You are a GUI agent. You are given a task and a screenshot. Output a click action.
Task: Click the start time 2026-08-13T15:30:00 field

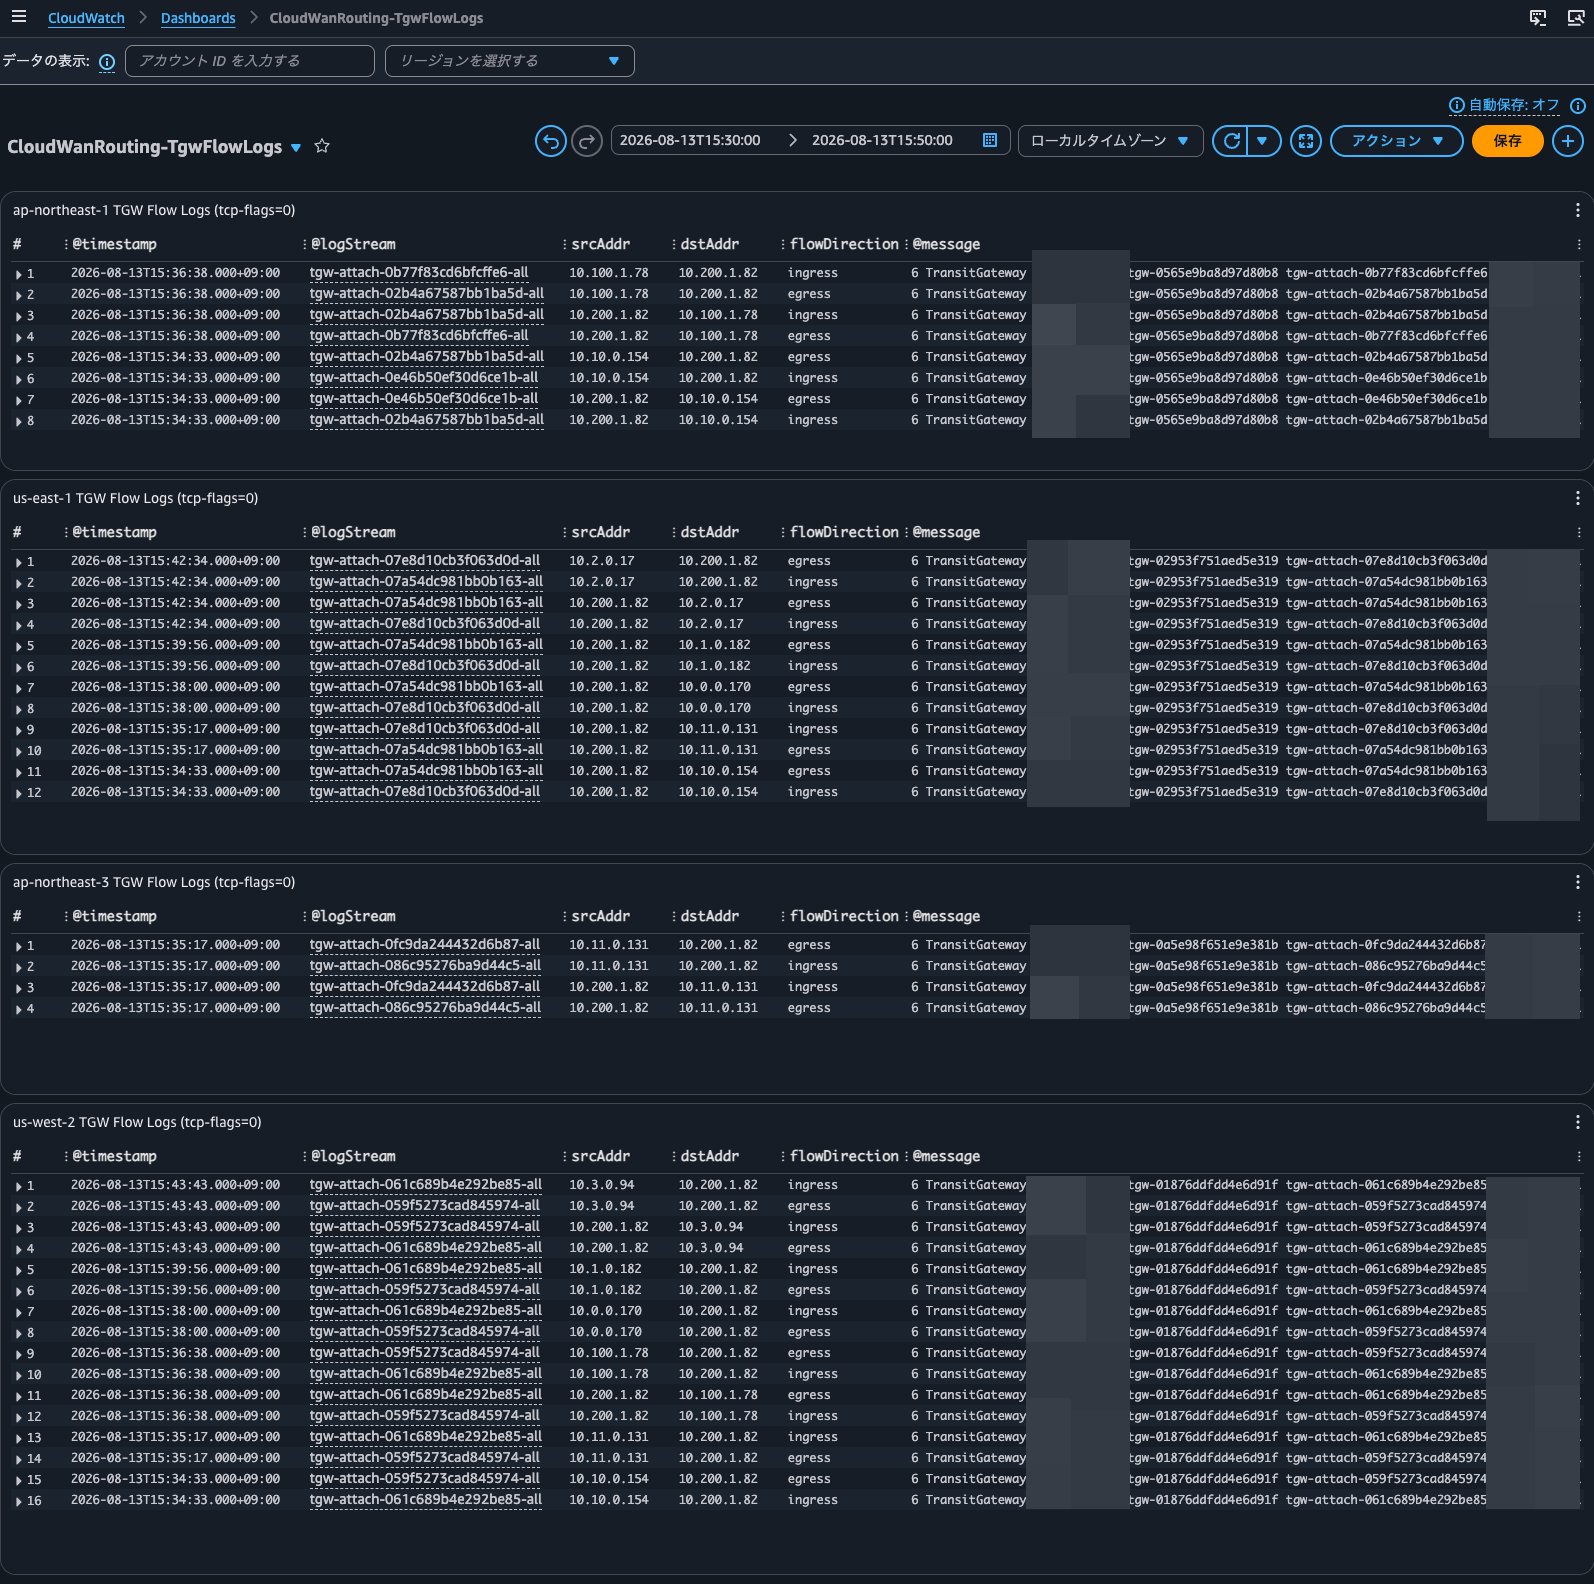pos(690,141)
